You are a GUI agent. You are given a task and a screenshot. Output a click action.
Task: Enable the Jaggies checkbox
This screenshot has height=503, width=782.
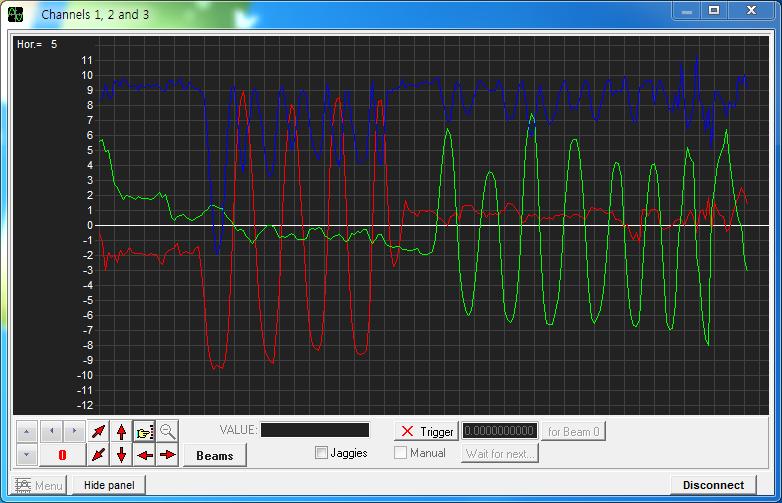tap(322, 453)
